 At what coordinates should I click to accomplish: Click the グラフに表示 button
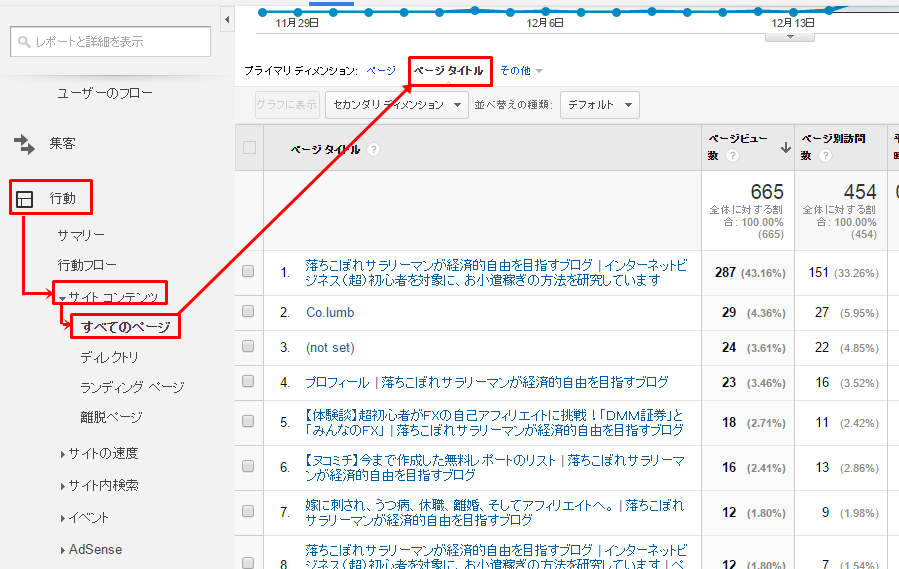tap(287, 105)
